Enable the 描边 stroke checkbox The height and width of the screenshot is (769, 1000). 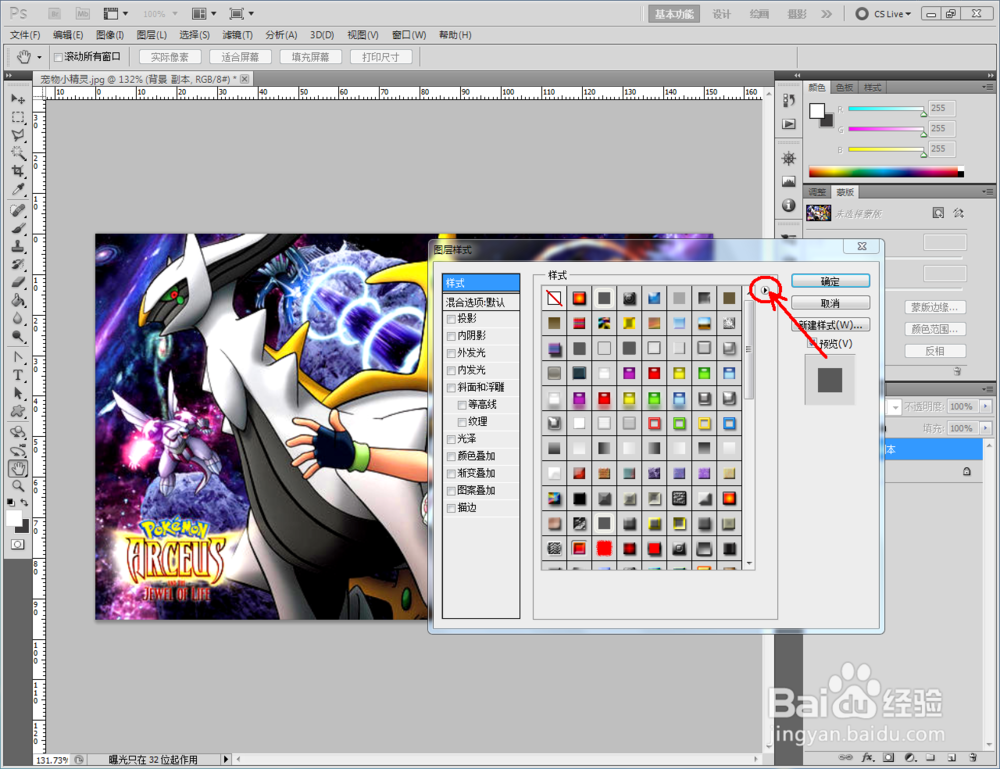click(451, 508)
